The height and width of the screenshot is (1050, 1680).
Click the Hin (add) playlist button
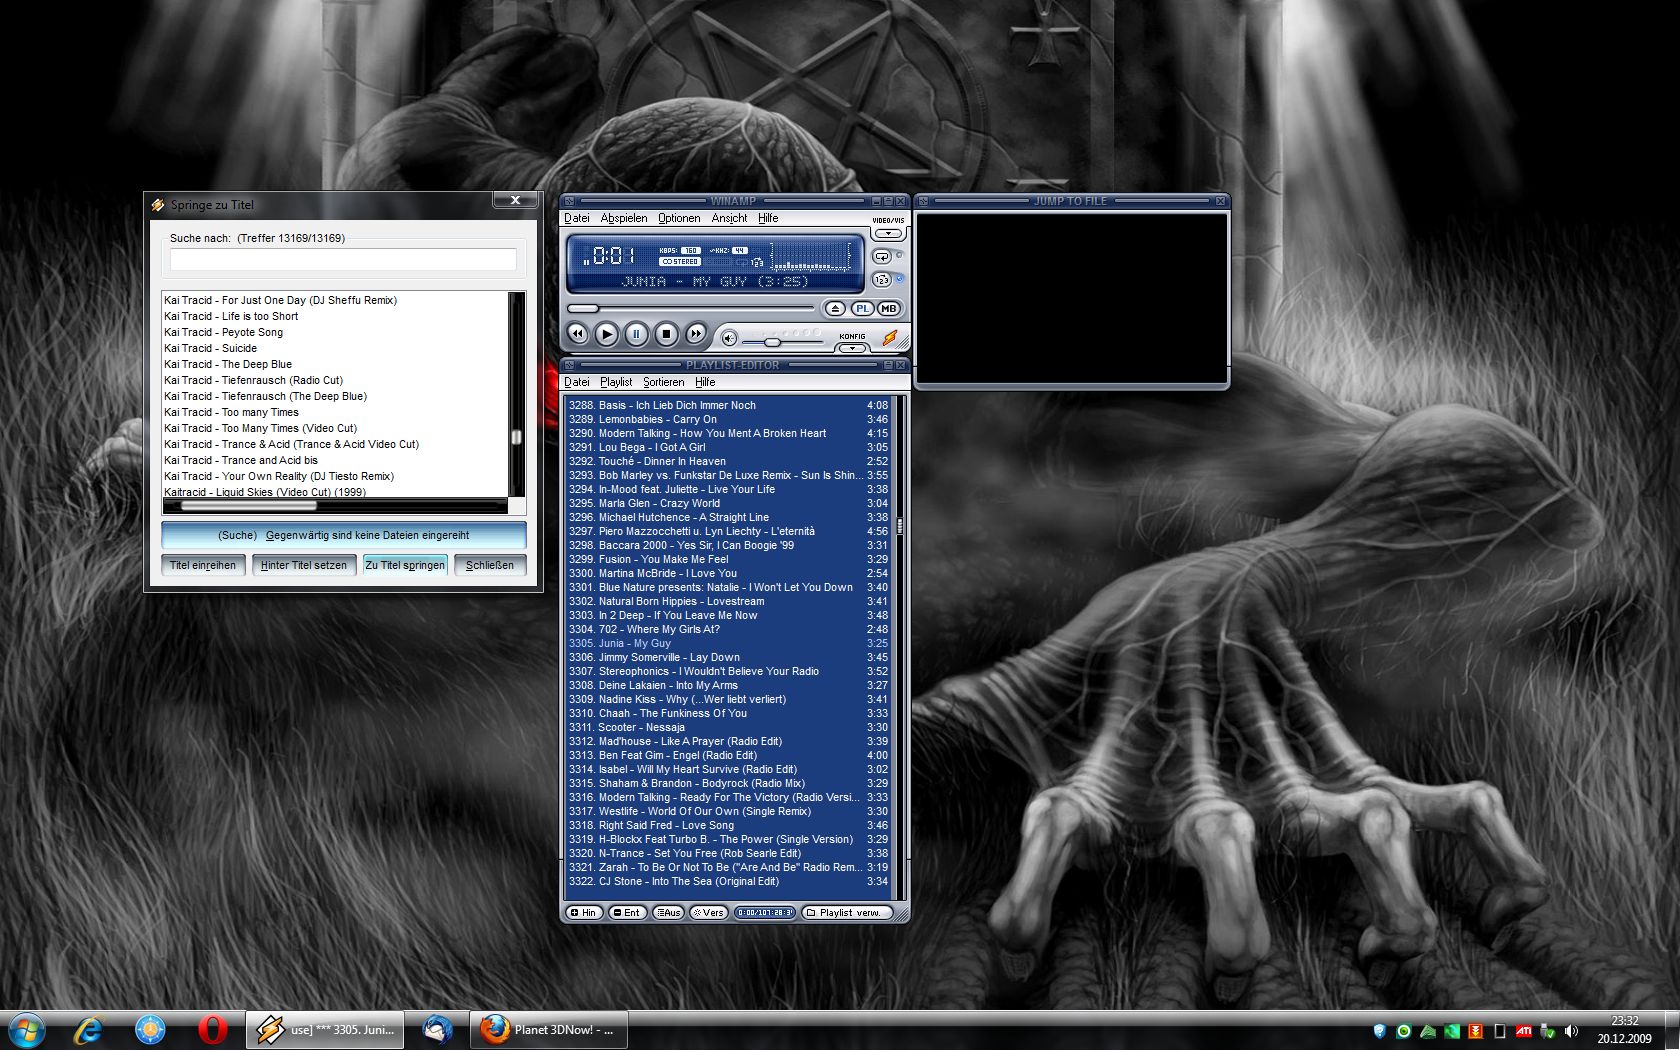pyautogui.click(x=584, y=912)
